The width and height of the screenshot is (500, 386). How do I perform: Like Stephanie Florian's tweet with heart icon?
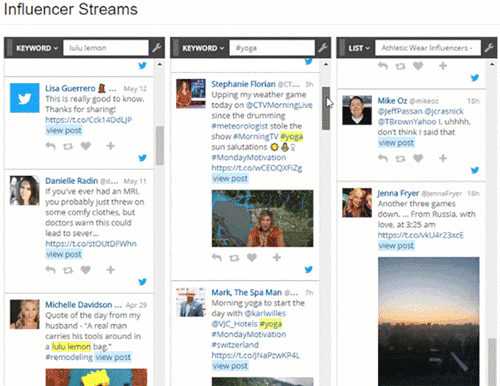252,257
